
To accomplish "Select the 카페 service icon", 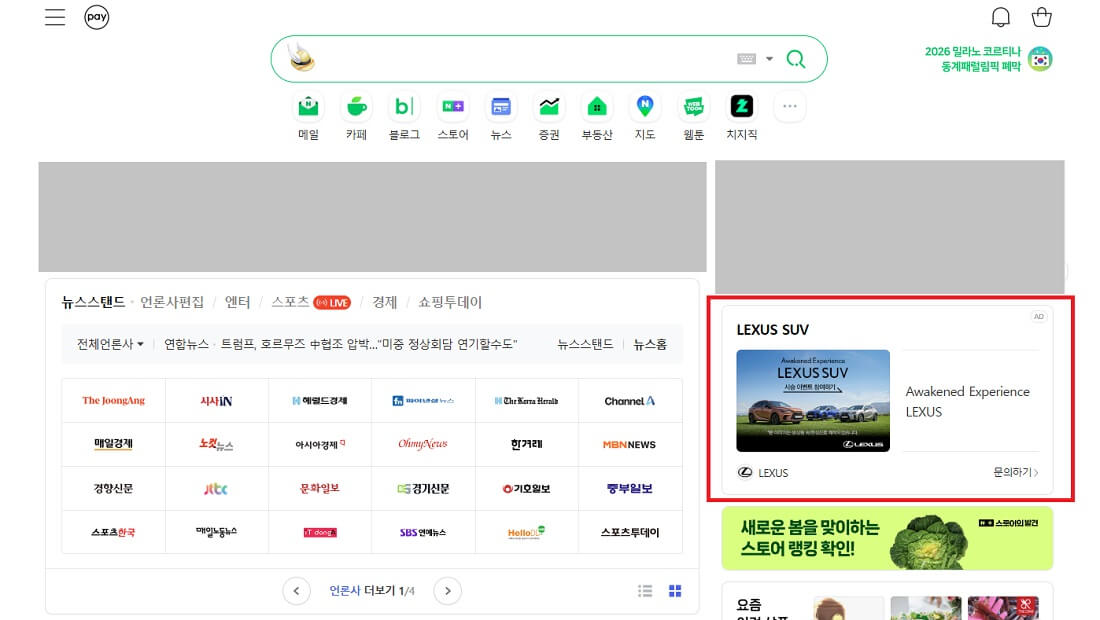I will (355, 107).
